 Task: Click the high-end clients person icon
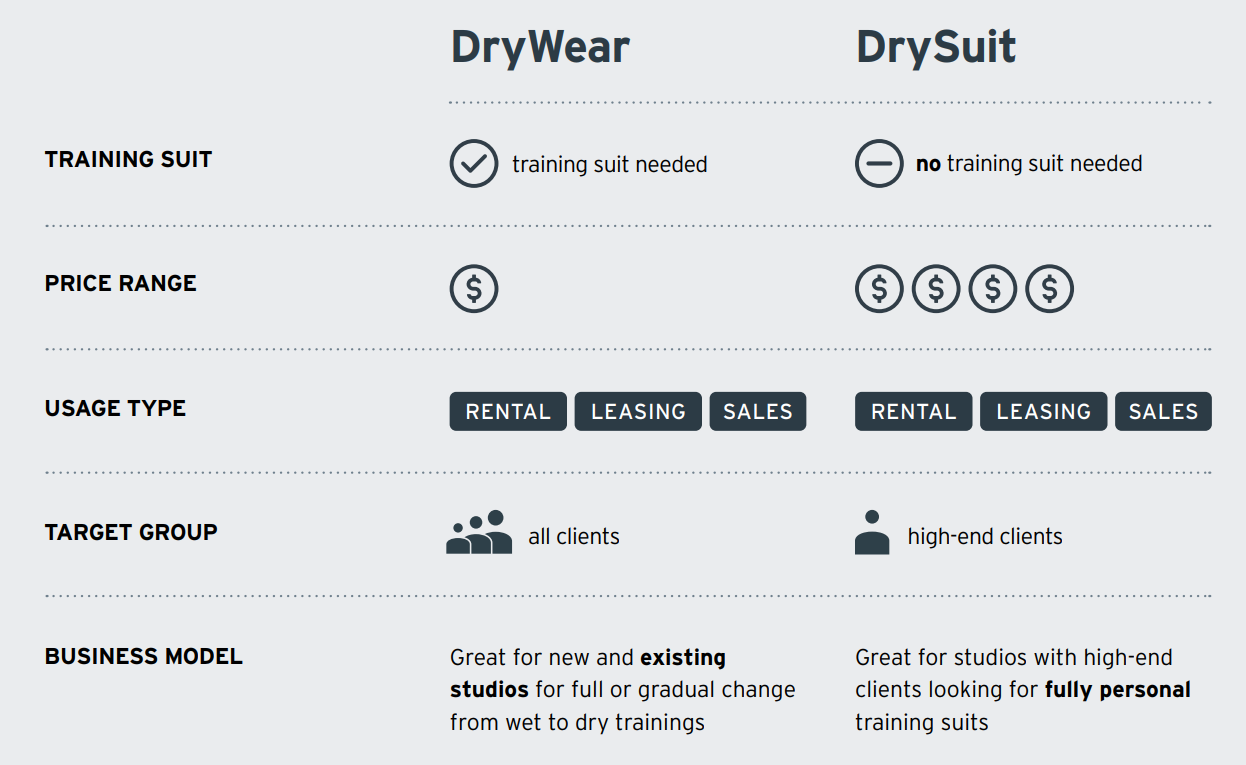pyautogui.click(x=872, y=533)
